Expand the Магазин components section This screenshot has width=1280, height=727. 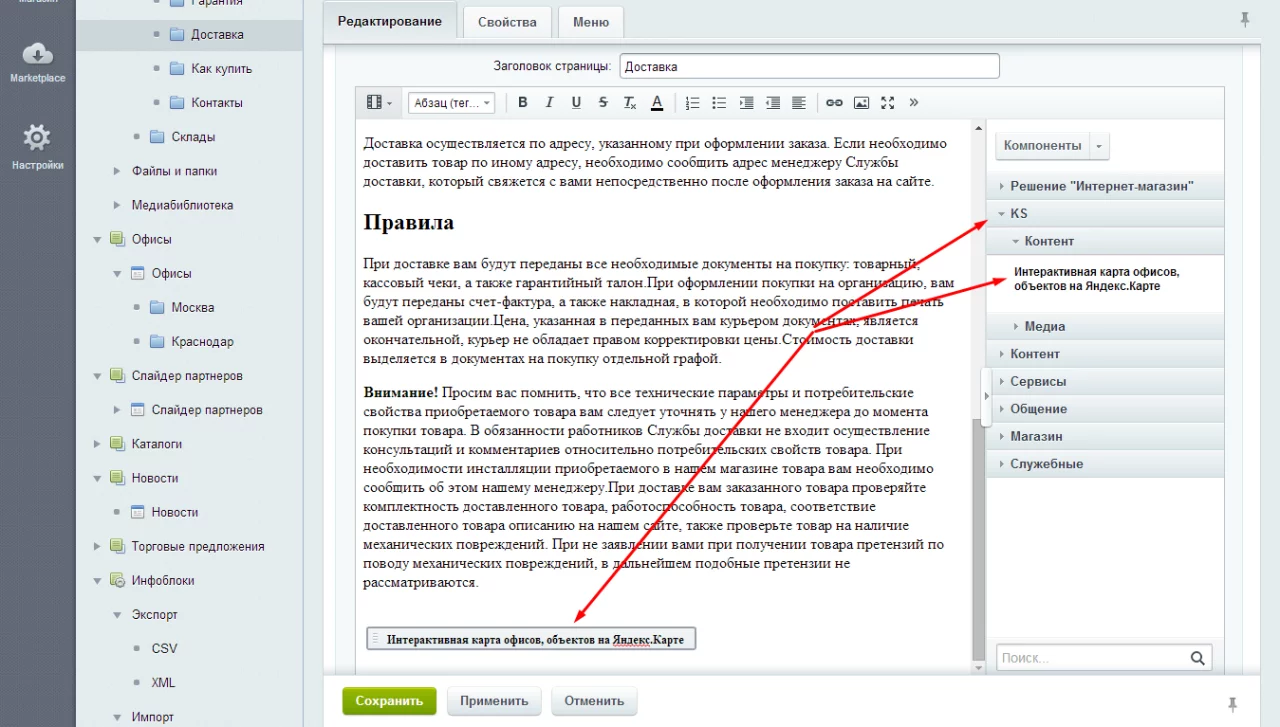(1036, 436)
